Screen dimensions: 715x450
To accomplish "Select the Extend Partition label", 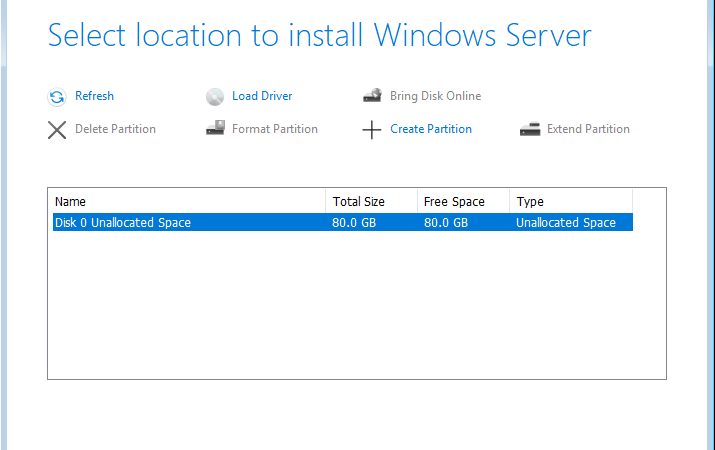I will pos(588,129).
